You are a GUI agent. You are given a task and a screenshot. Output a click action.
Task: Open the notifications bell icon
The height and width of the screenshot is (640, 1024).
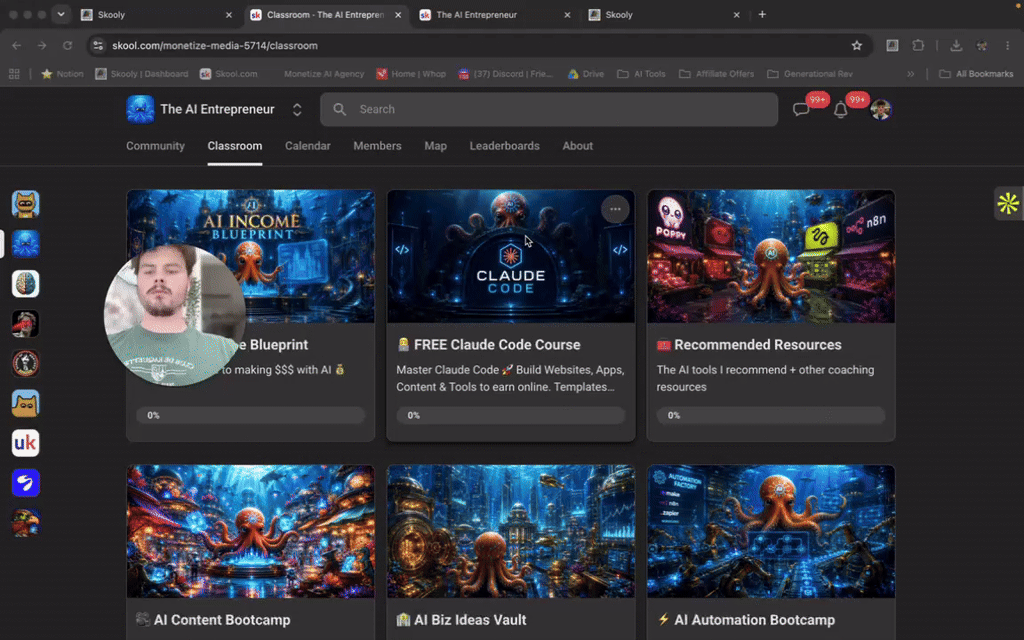click(840, 110)
